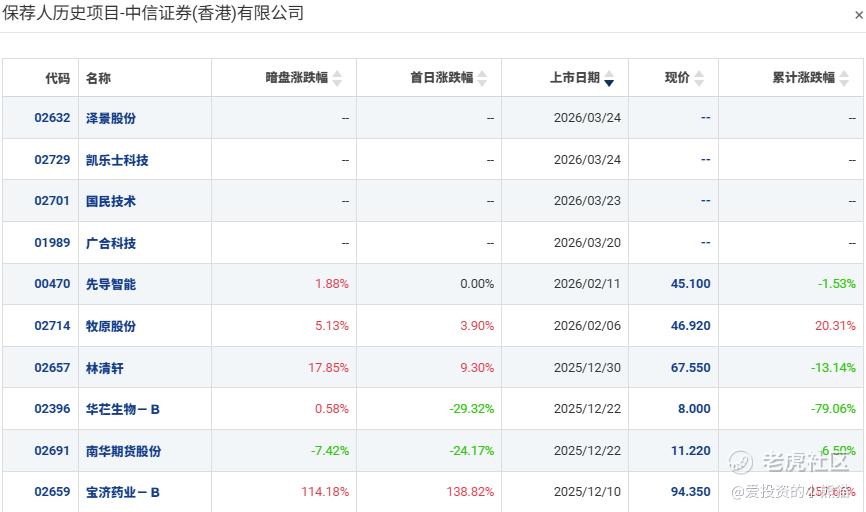Open stock code 02691
This screenshot has width=866, height=512.
click(52, 450)
